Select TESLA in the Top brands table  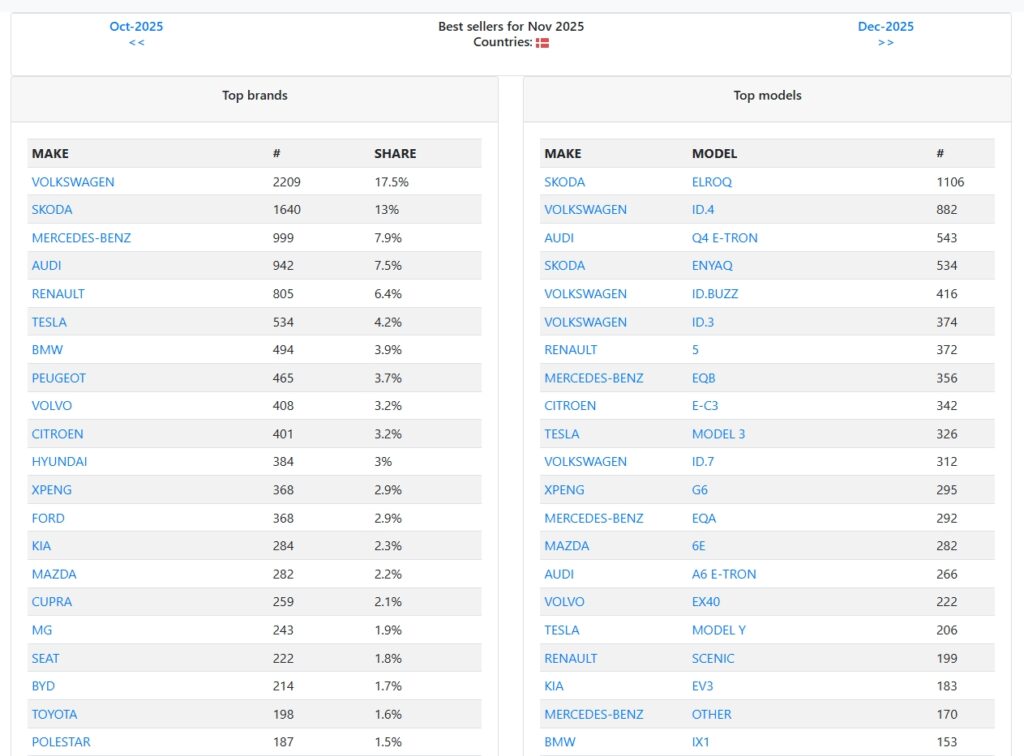click(49, 322)
